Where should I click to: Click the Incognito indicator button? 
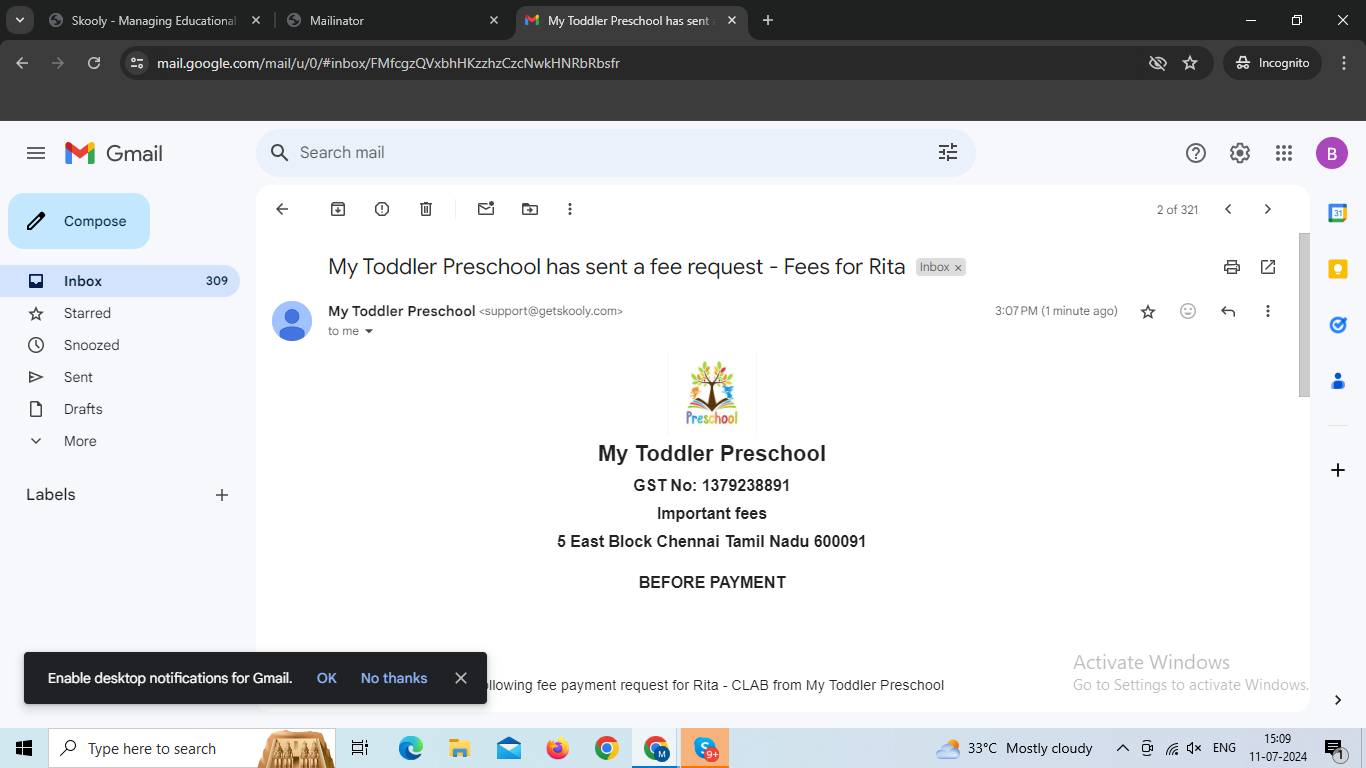click(1272, 63)
